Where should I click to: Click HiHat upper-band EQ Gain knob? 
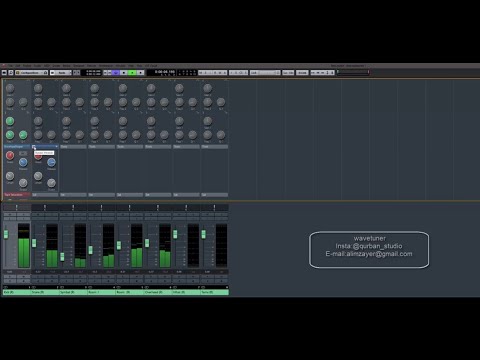pos(179,88)
